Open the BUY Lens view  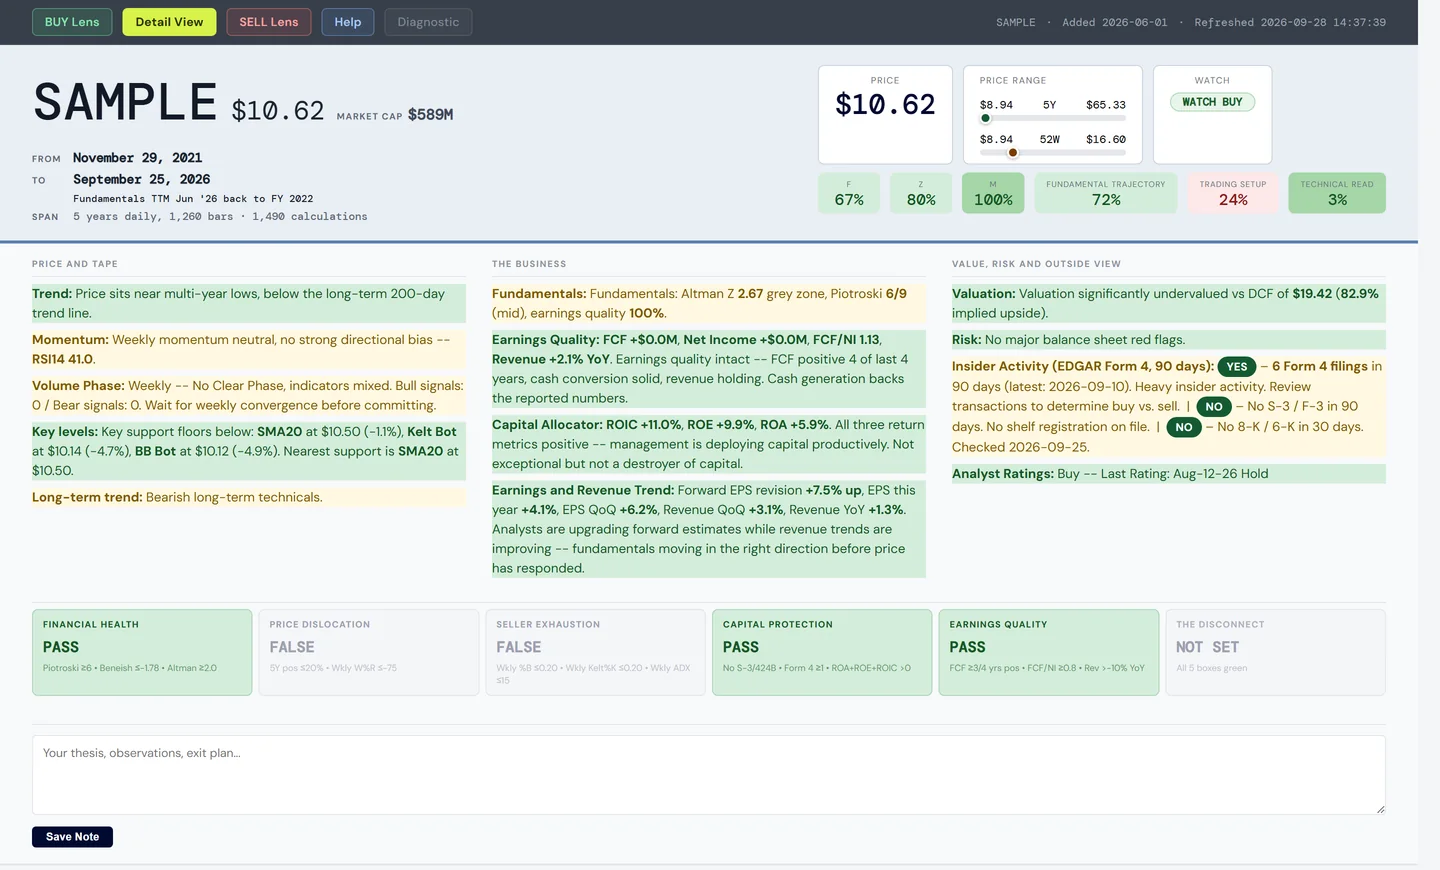click(72, 22)
